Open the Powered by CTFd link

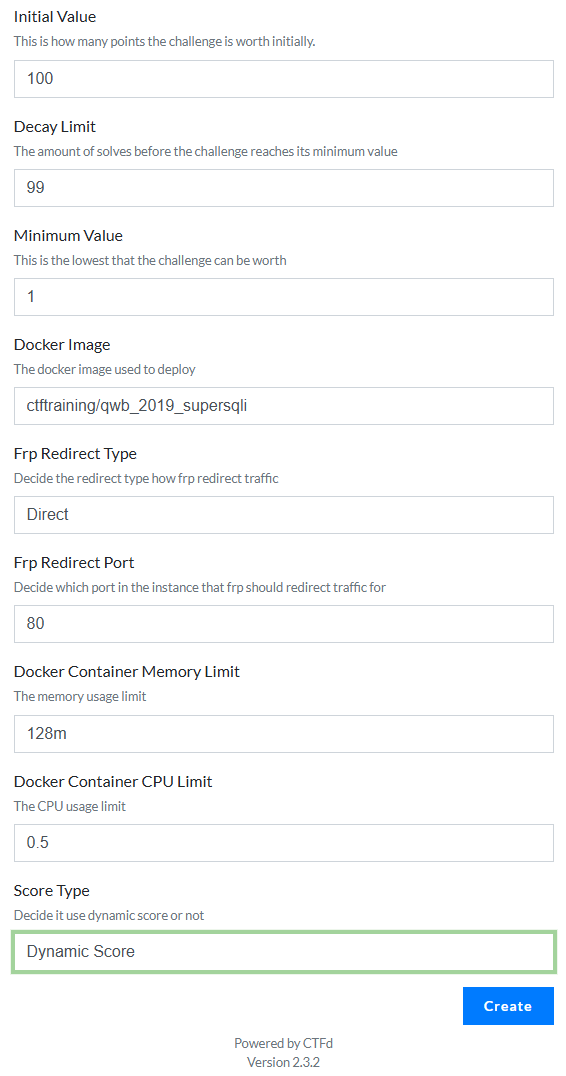click(x=283, y=1044)
